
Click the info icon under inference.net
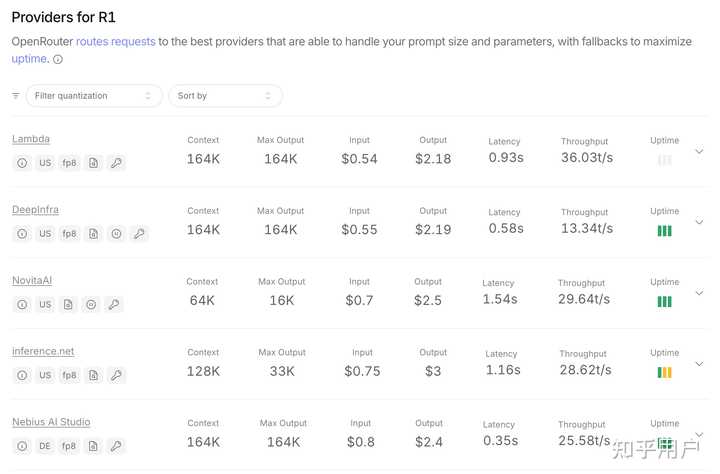pos(22,376)
